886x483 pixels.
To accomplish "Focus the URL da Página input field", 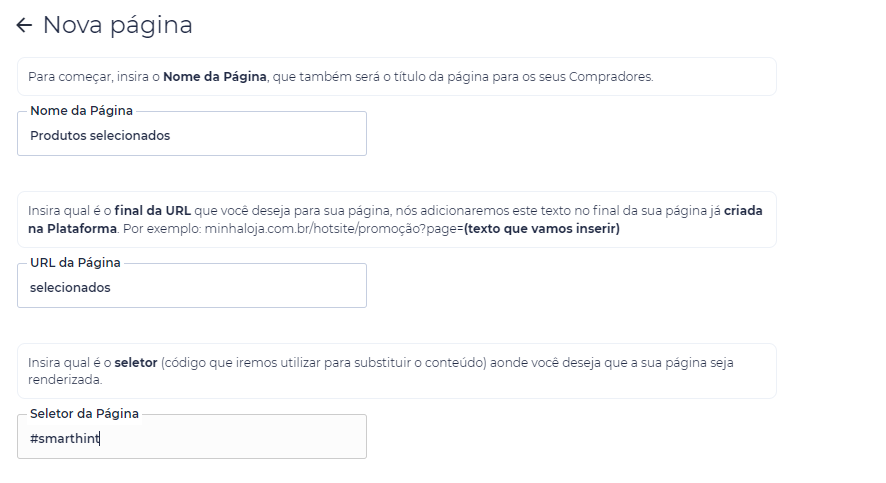I will click(192, 285).
